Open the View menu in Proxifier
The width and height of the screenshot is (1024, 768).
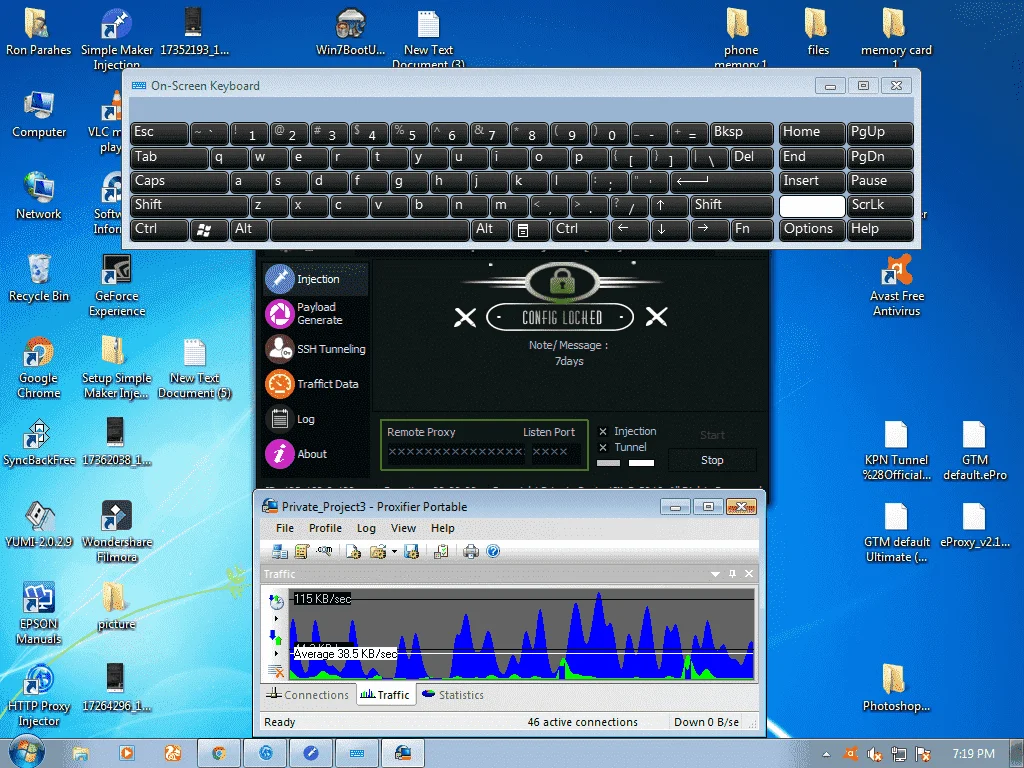coord(403,528)
